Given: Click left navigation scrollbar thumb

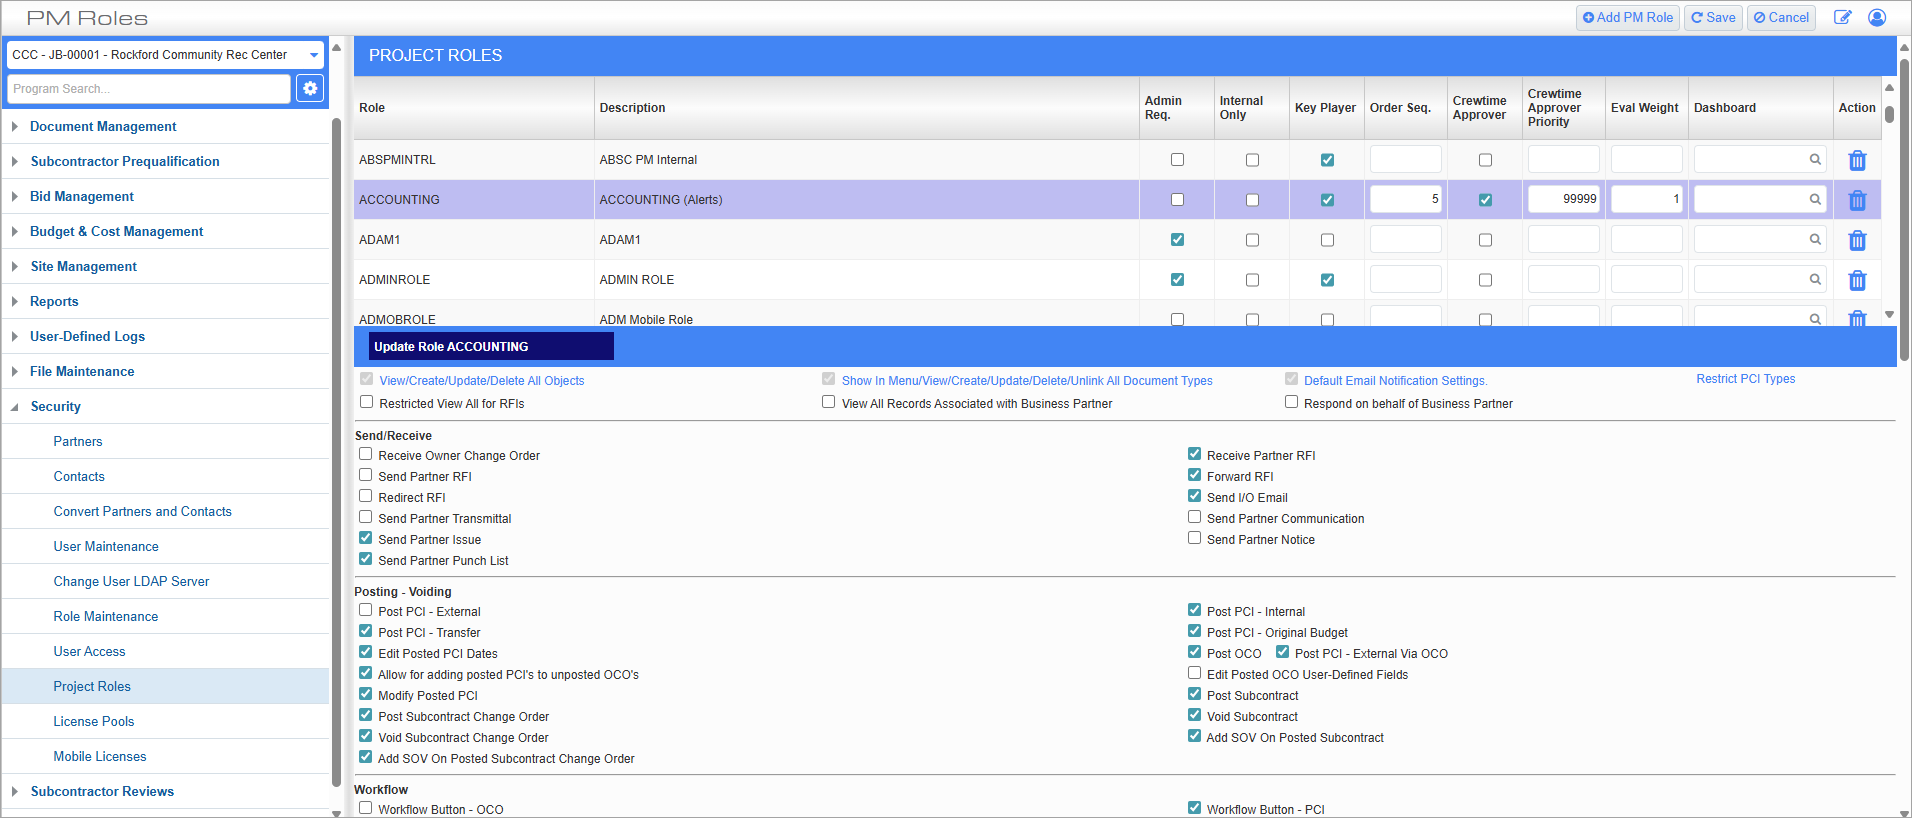Looking at the screenshot, I should click(336, 452).
